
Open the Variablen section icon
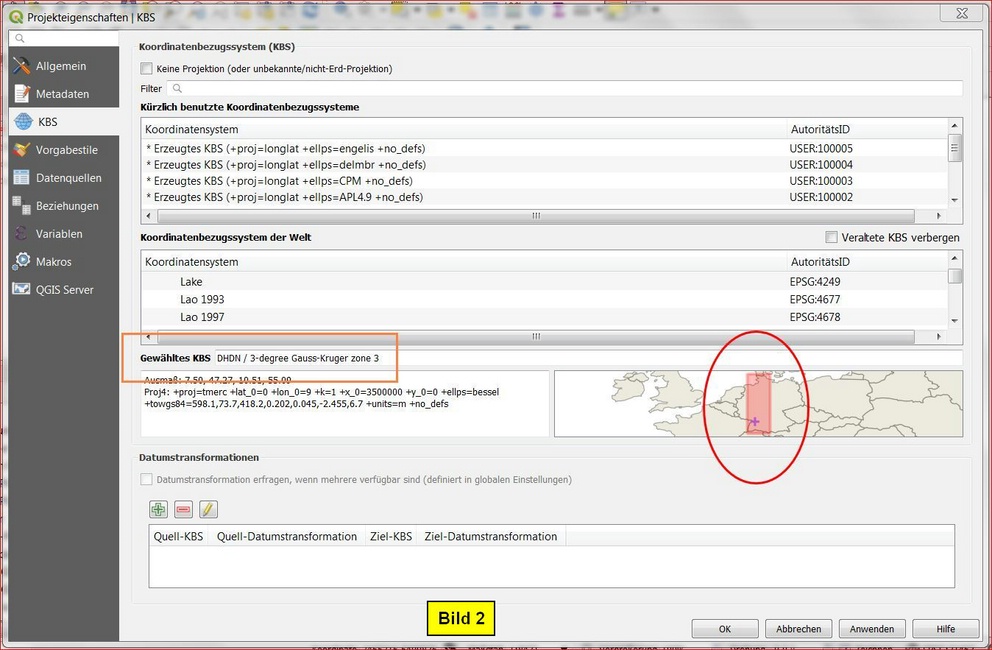pos(21,234)
